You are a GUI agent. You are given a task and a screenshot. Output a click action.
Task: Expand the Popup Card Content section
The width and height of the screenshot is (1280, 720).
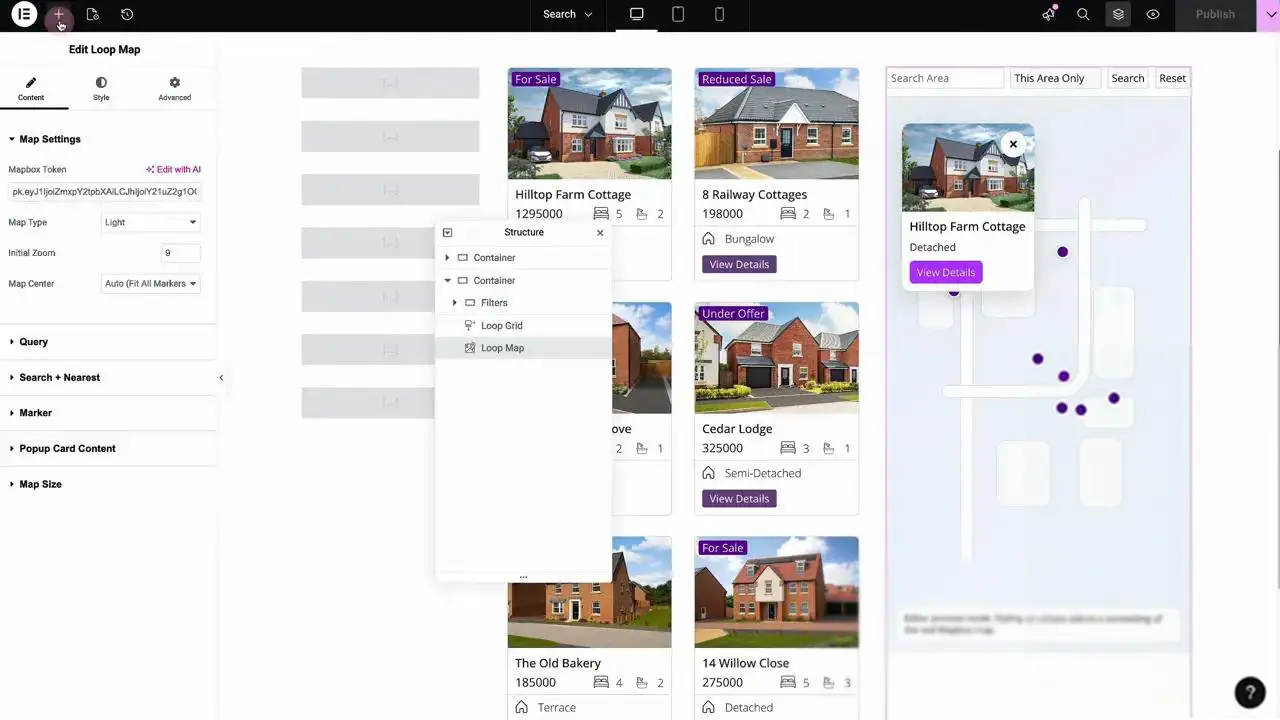click(x=67, y=448)
